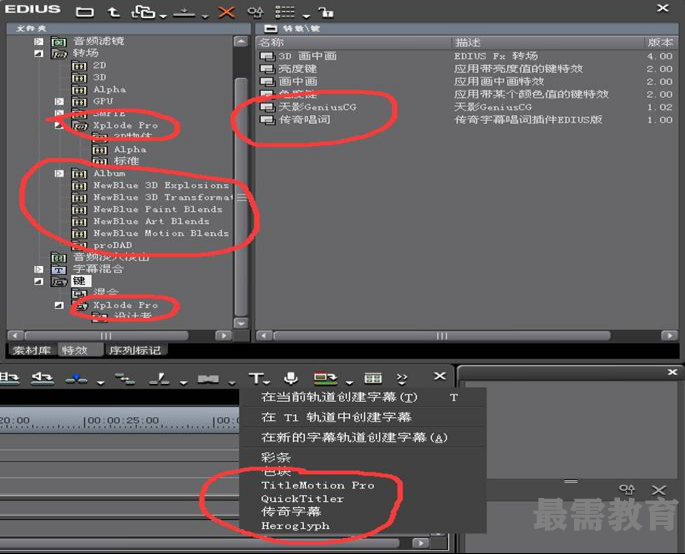Click the folder tree vertical scroll down arrow

point(241,323)
